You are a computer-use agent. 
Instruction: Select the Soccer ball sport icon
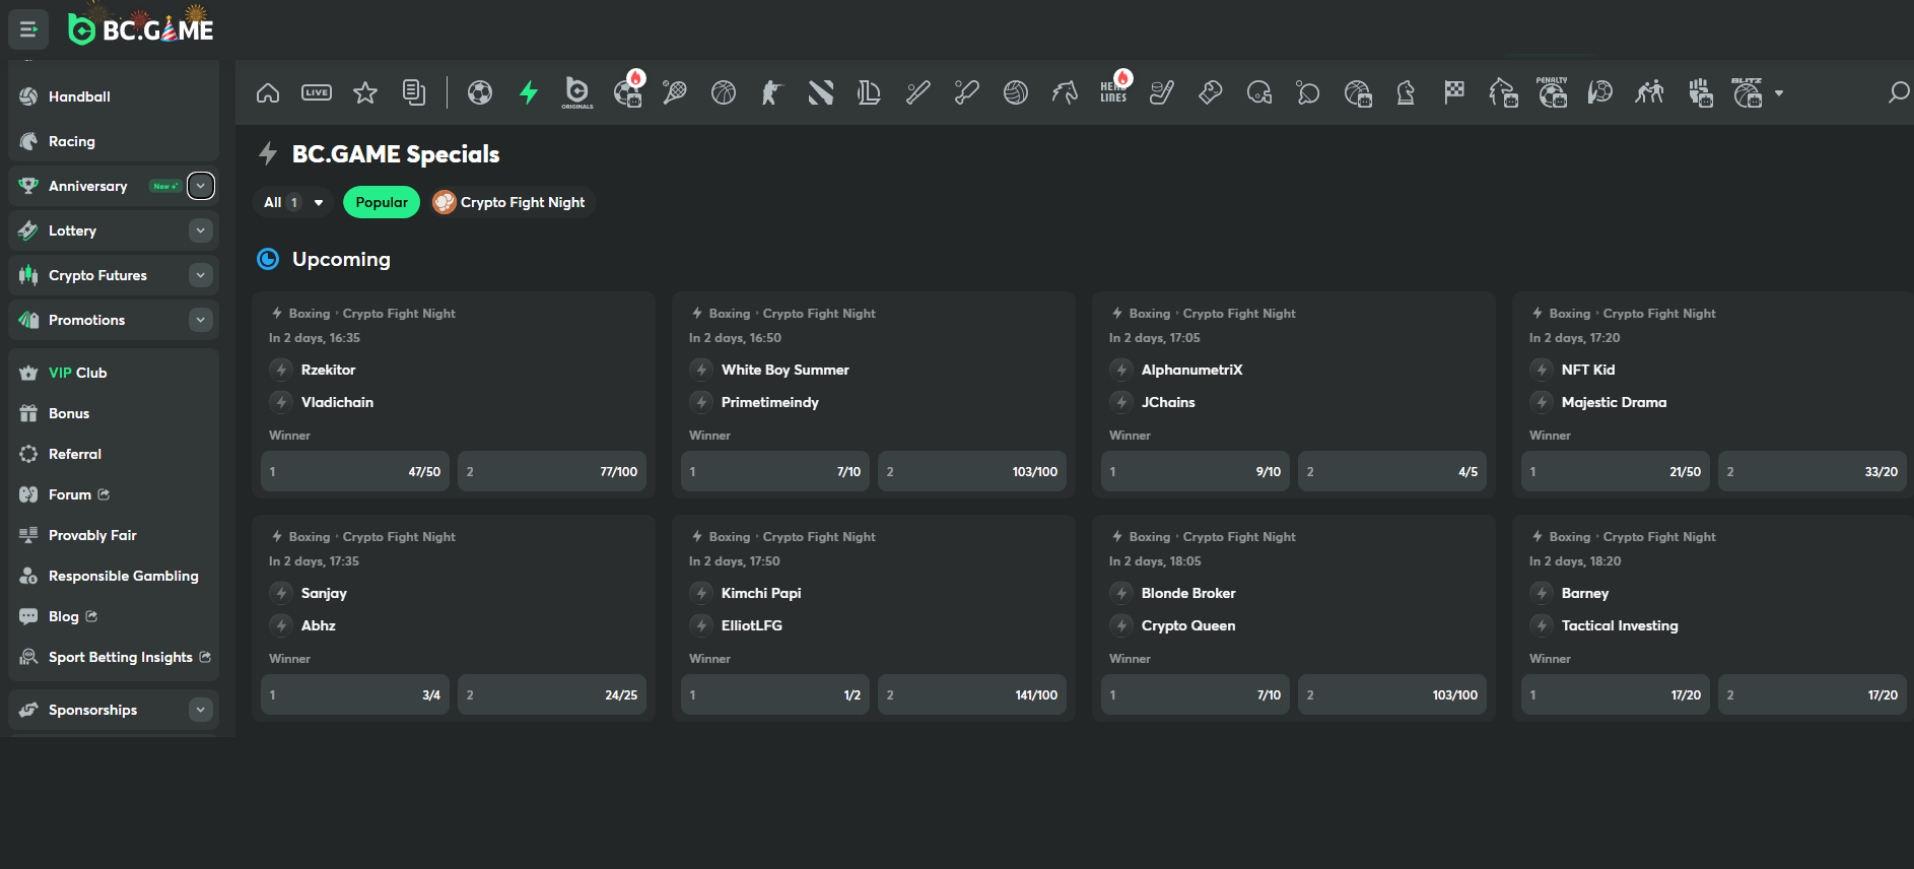click(x=480, y=93)
